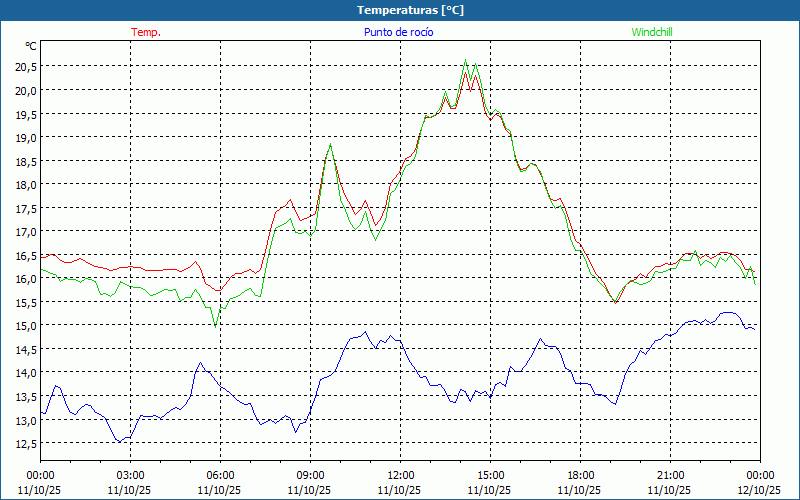The height and width of the screenshot is (500, 800).
Task: Click the 06:00 time axis label
Action: pos(220,475)
